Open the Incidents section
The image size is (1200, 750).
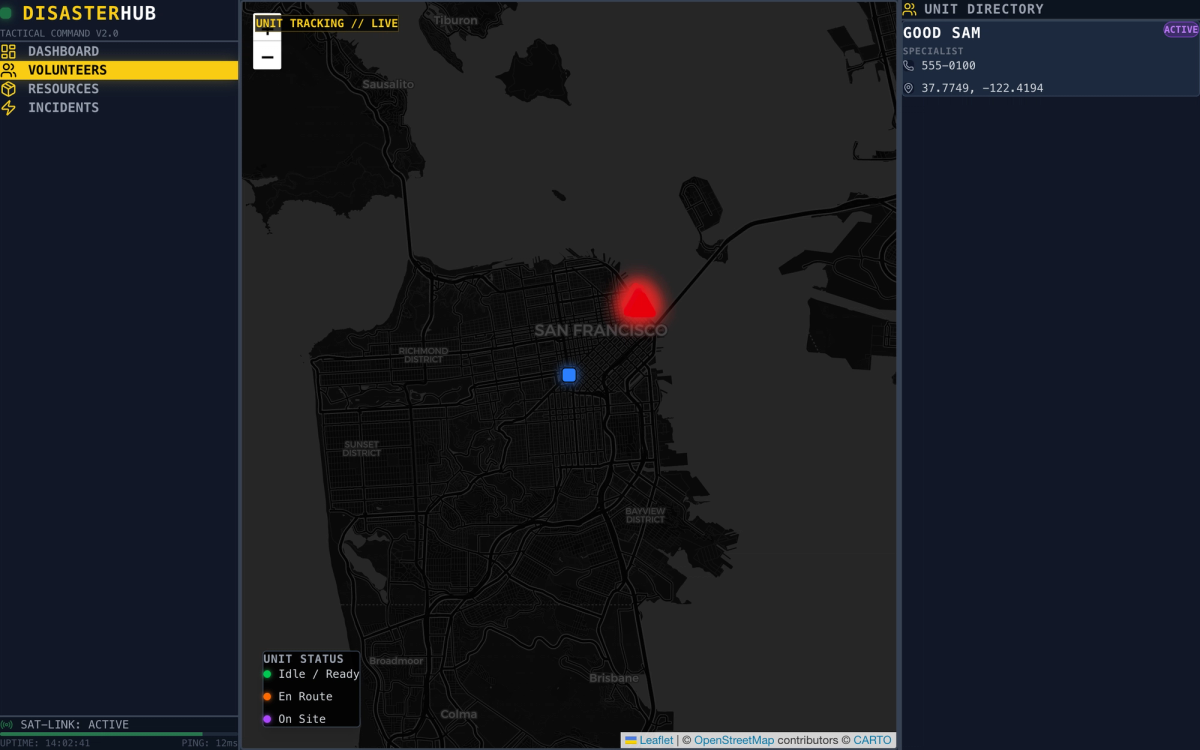(x=119, y=108)
